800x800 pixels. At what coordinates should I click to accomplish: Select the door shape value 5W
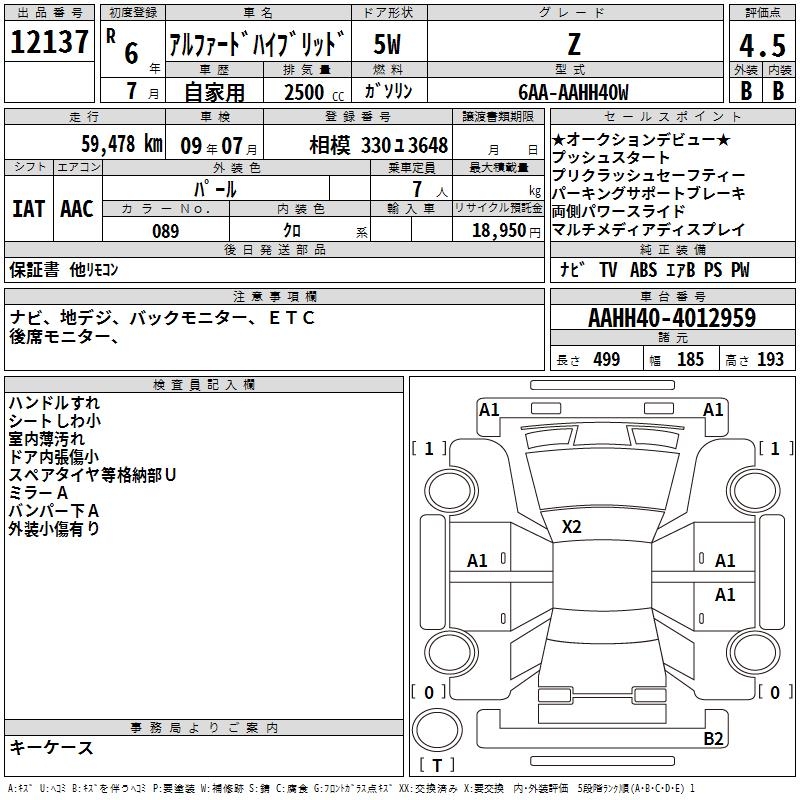[388, 44]
